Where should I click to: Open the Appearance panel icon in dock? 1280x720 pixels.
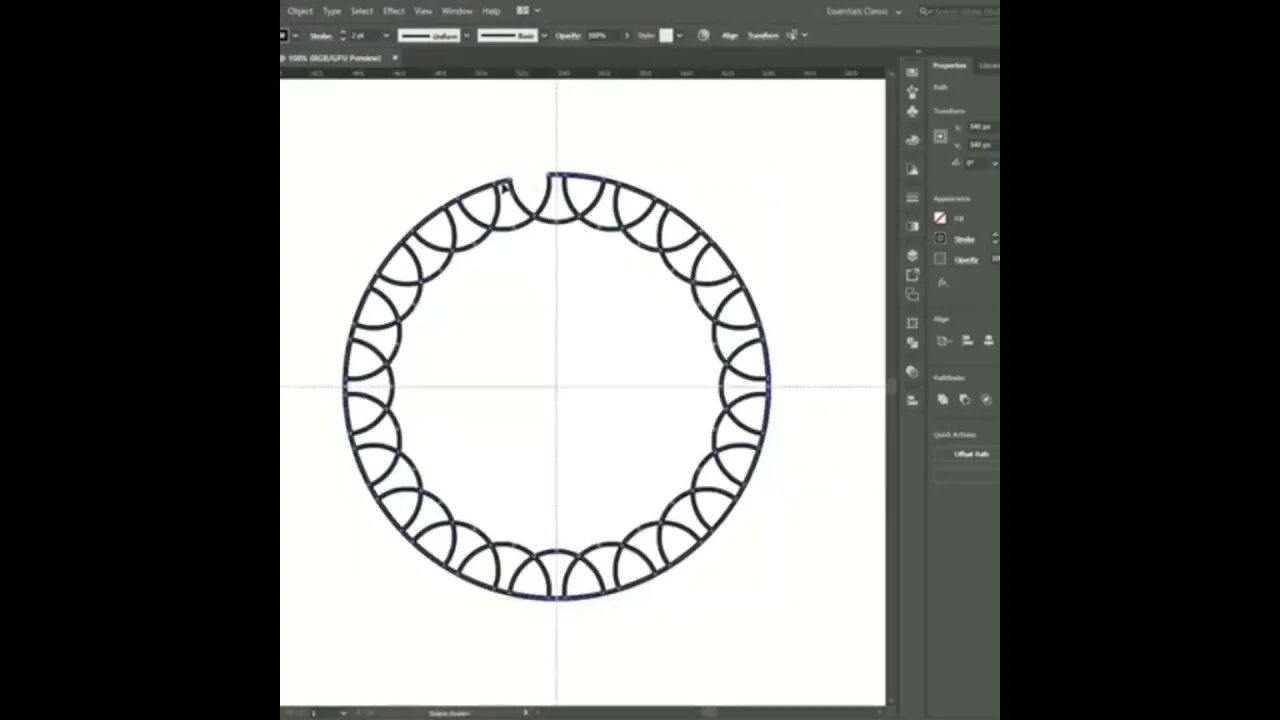912,372
